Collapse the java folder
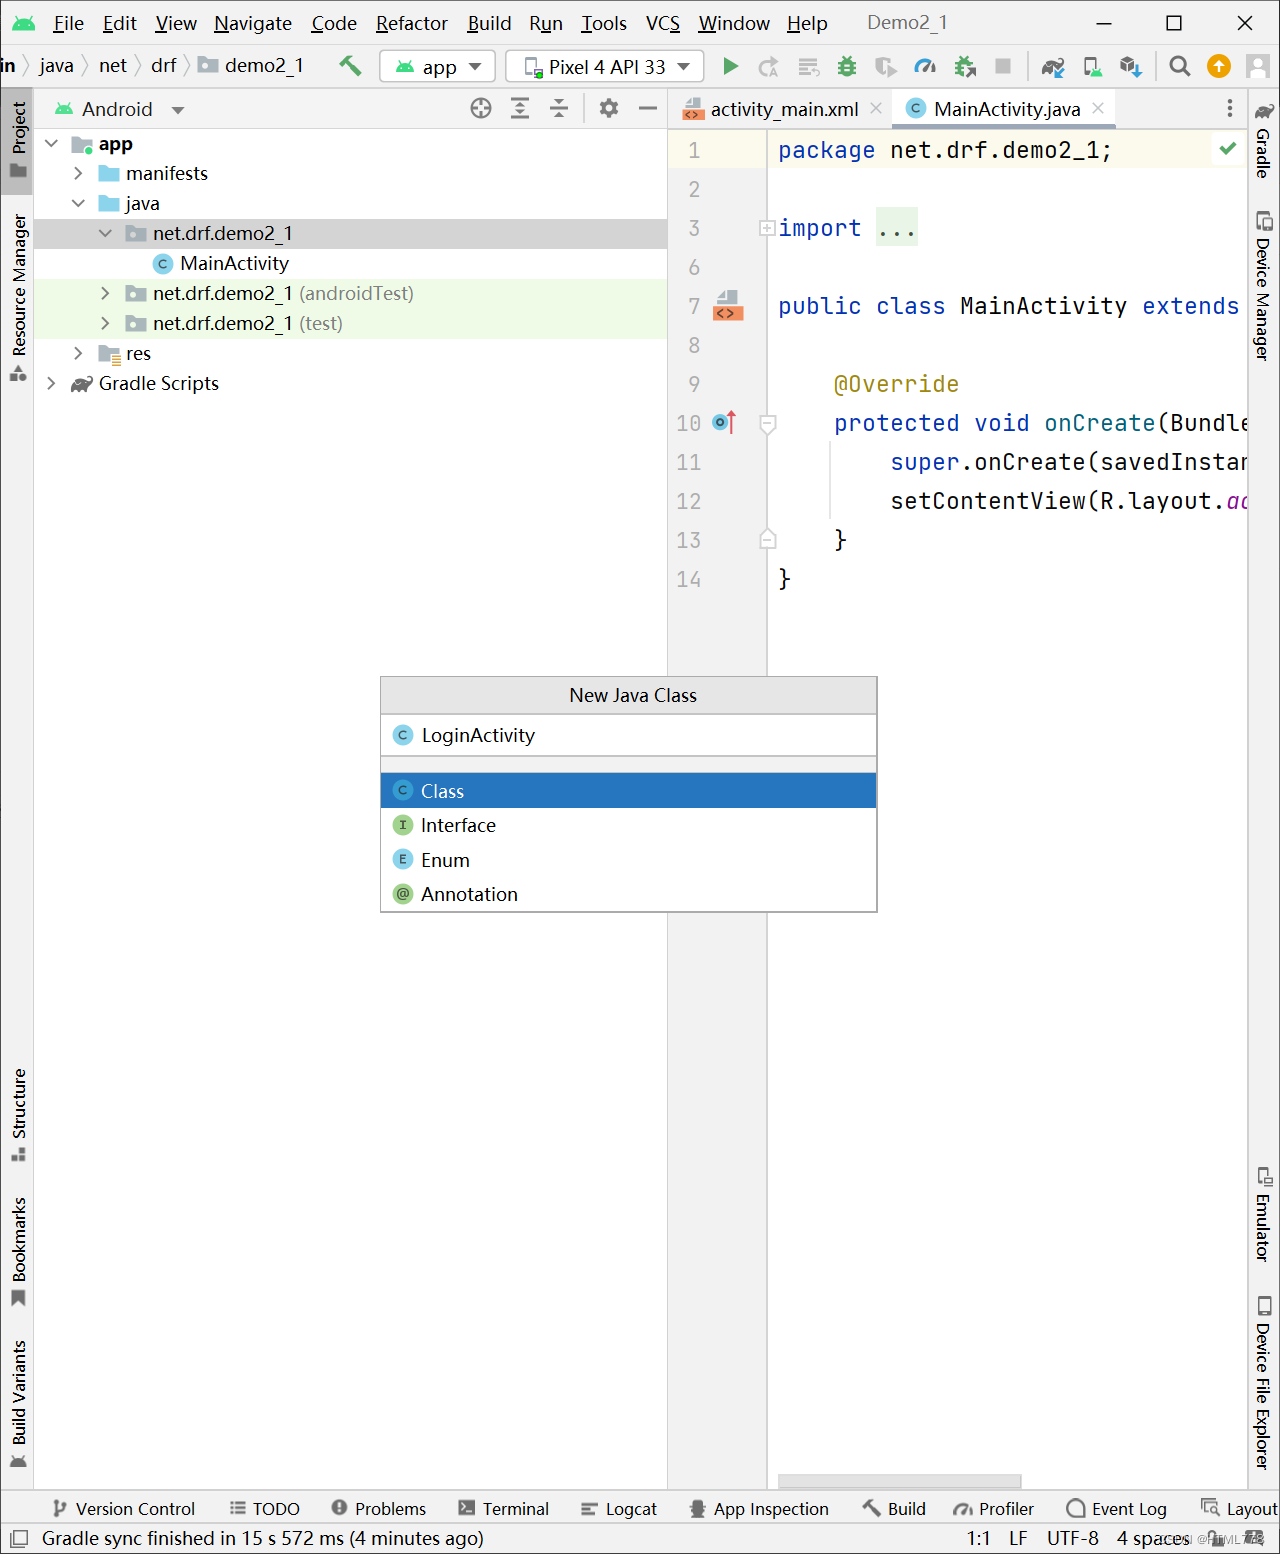This screenshot has height=1554, width=1280. [78, 204]
